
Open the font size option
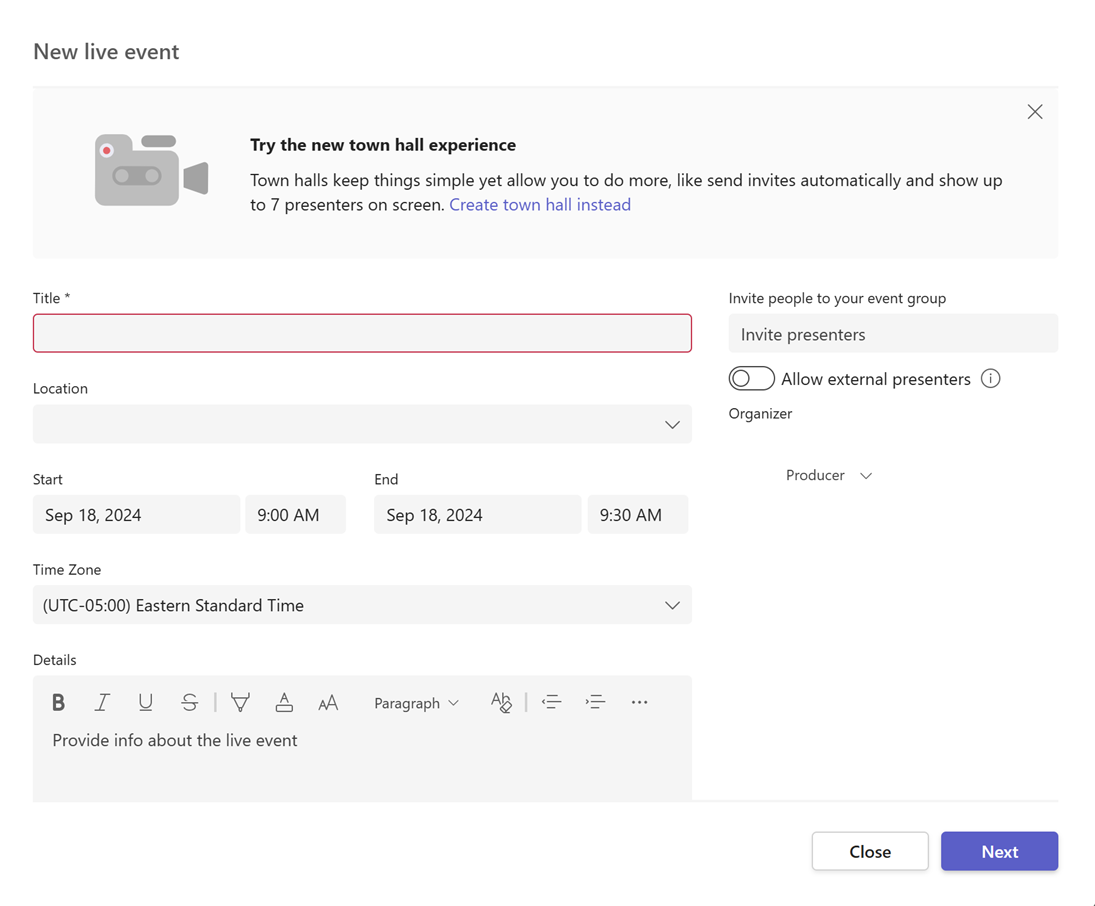coord(328,703)
